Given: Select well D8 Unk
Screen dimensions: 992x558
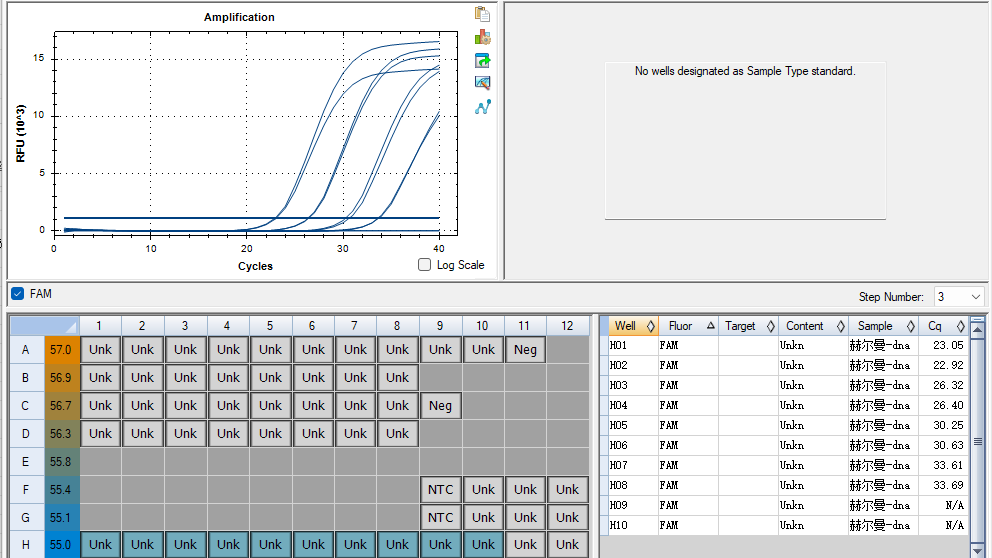Looking at the screenshot, I should tap(397, 433).
